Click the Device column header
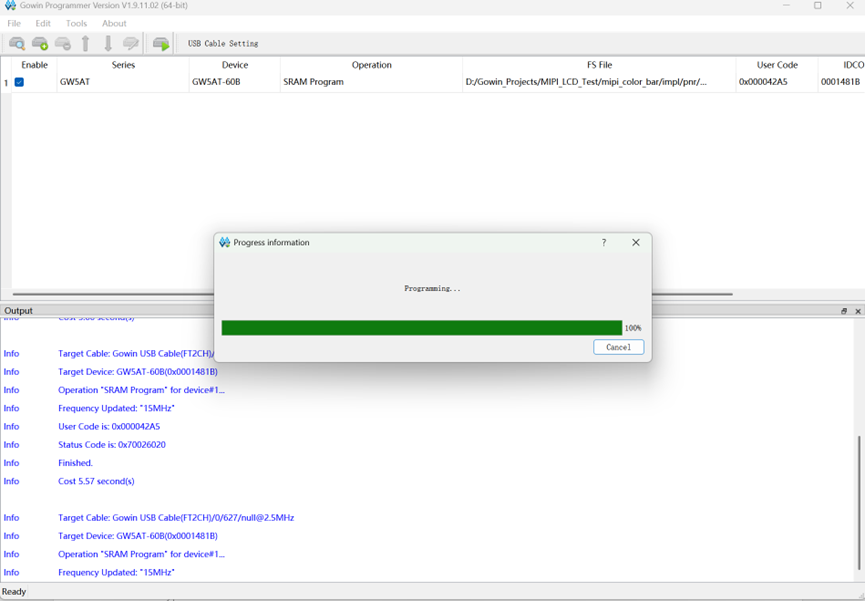Viewport: 865px width, 601px height. (234, 65)
